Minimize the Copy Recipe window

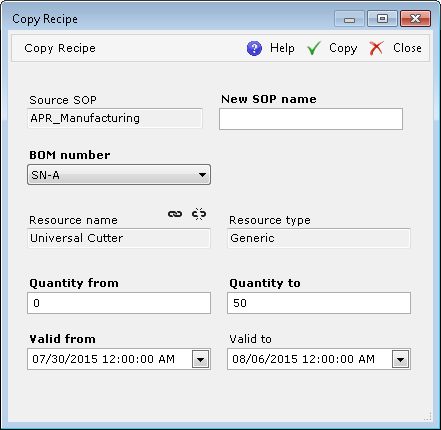click(x=349, y=19)
